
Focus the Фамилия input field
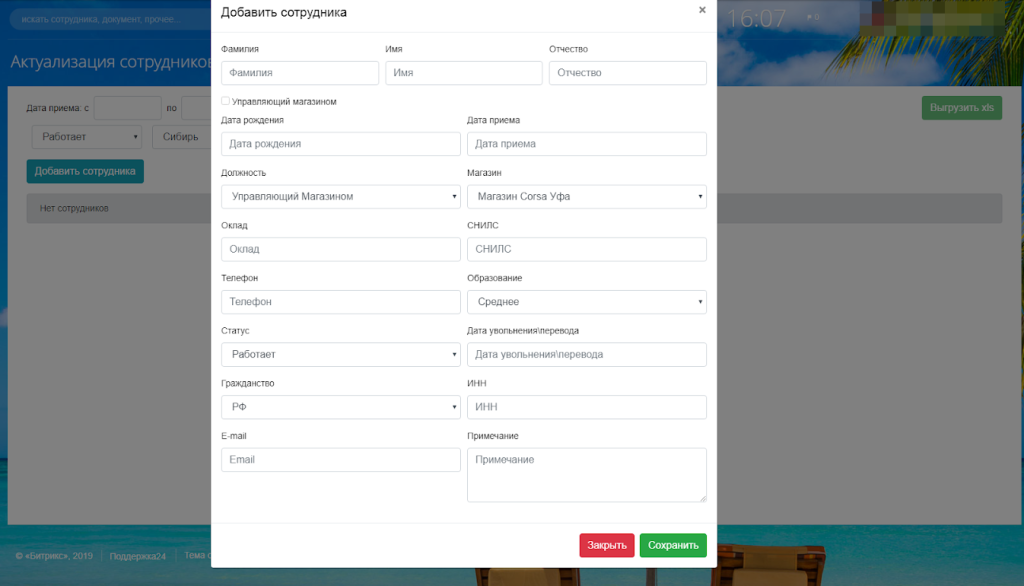coord(300,73)
